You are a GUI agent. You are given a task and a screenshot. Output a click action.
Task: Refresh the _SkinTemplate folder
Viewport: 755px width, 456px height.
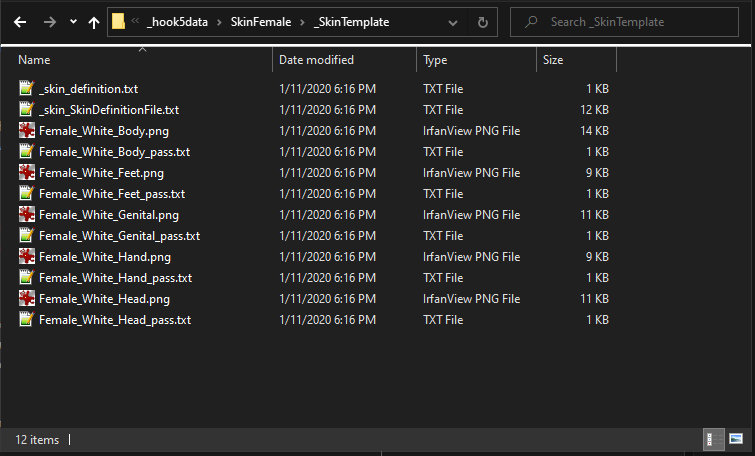482,22
